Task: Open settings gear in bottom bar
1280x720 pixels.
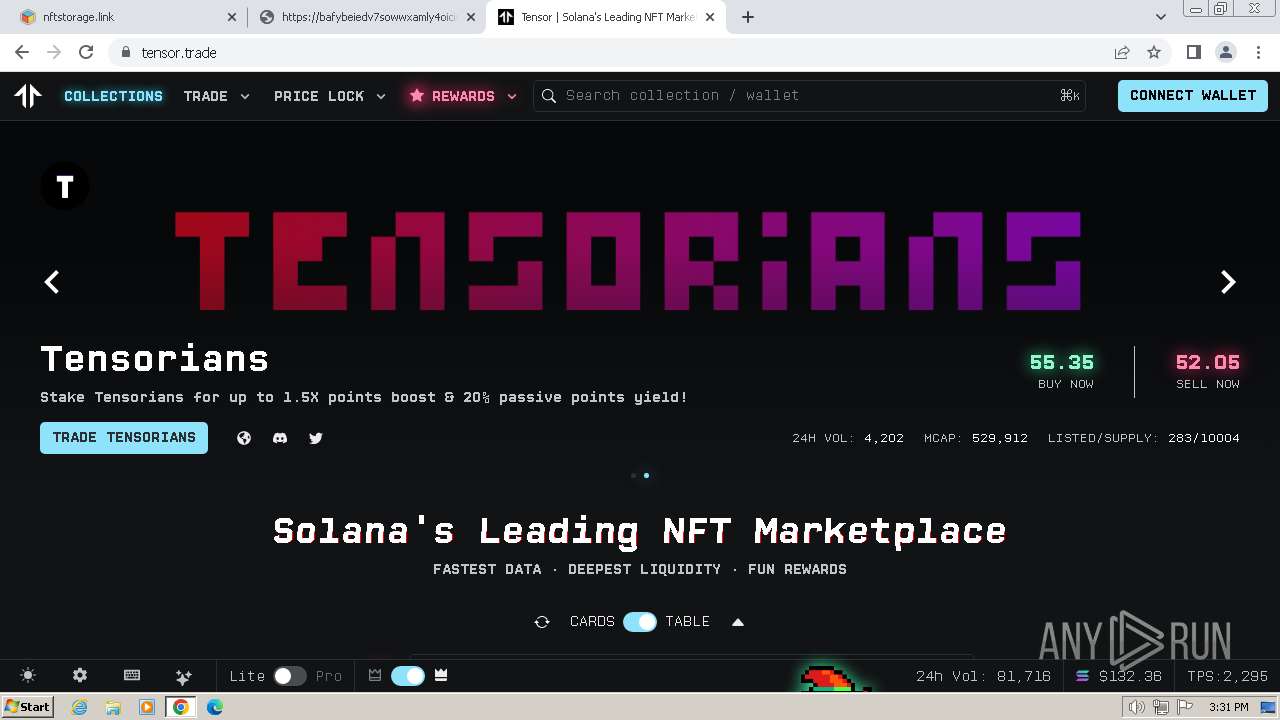Action: click(80, 676)
